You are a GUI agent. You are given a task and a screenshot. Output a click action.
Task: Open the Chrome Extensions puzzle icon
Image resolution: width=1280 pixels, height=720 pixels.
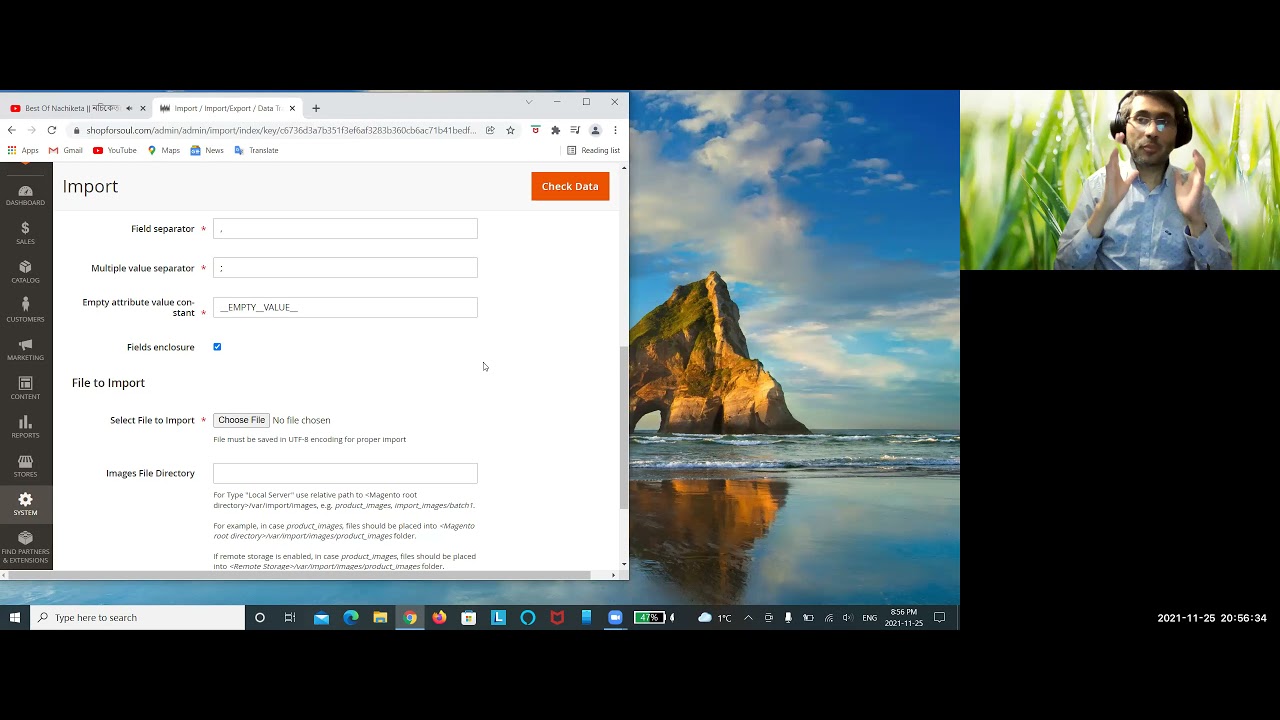click(555, 130)
